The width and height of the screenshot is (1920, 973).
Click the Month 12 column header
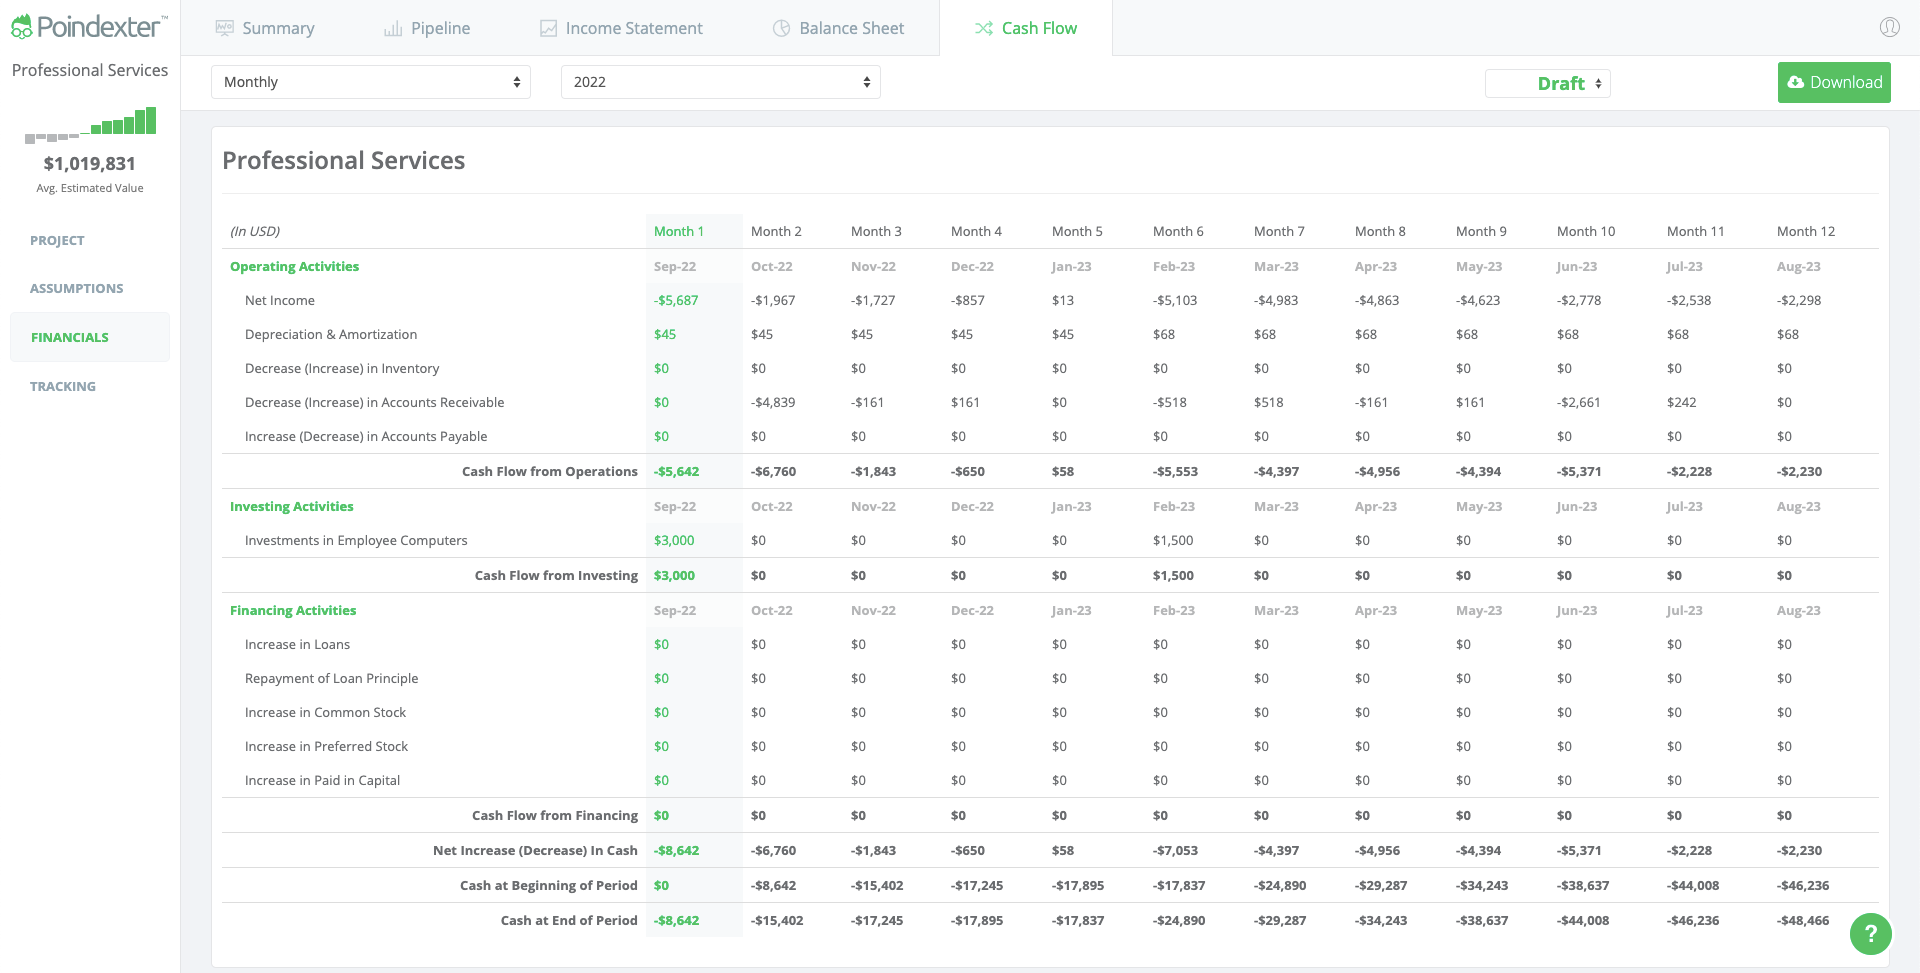[1806, 231]
